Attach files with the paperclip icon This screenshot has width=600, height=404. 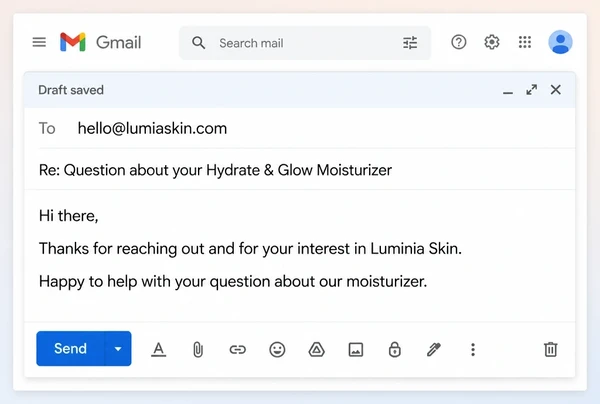click(198, 350)
